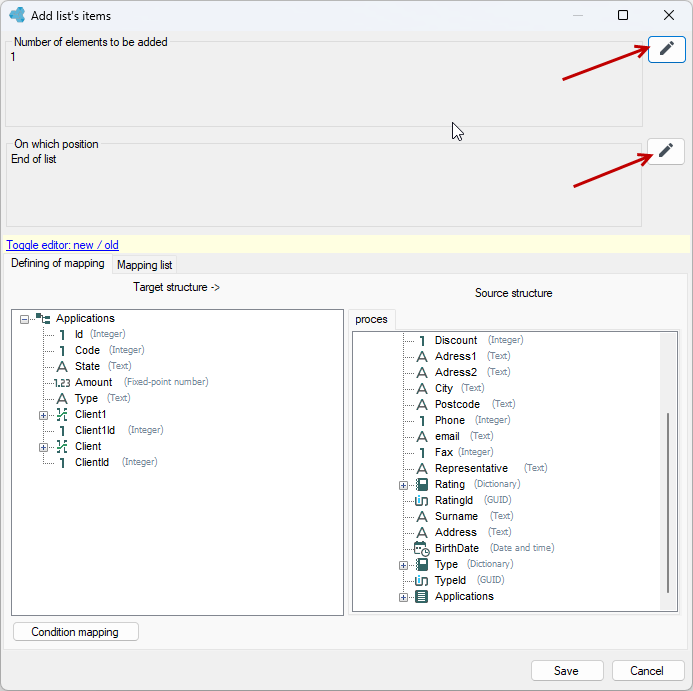Save the list item mapping
This screenshot has height=691, width=693.
567,671
